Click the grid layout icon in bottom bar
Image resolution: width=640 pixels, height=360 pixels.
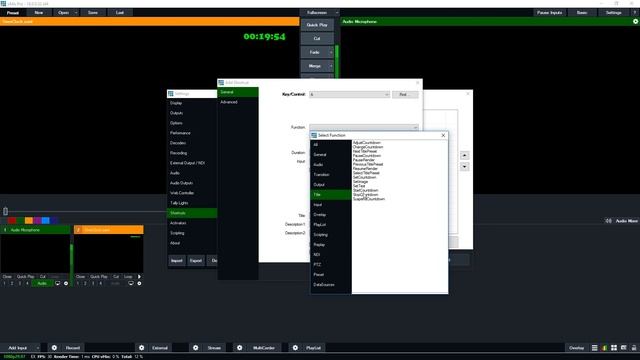[x=614, y=348]
